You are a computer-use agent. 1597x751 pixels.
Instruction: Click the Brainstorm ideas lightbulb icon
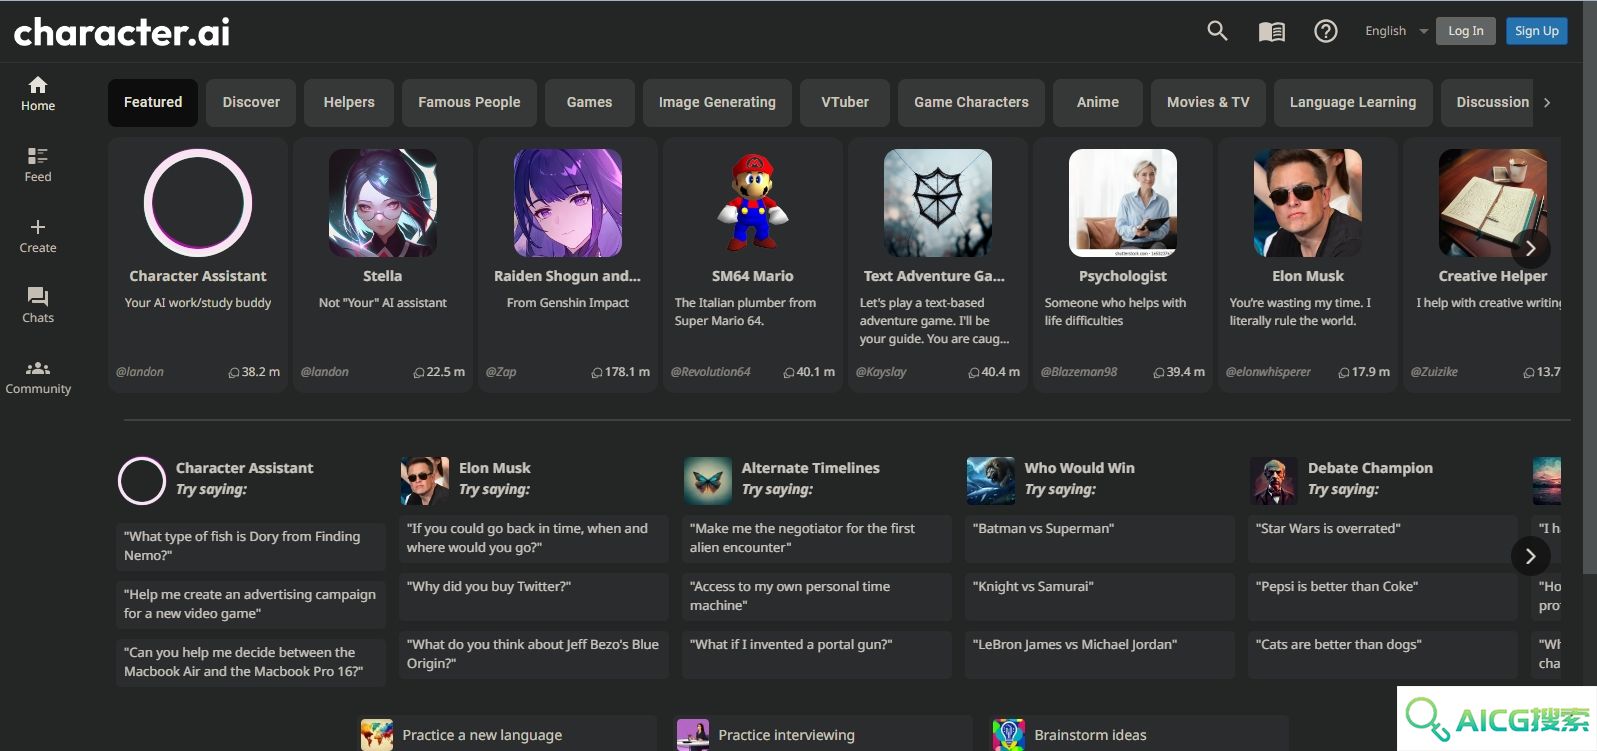1009,735
